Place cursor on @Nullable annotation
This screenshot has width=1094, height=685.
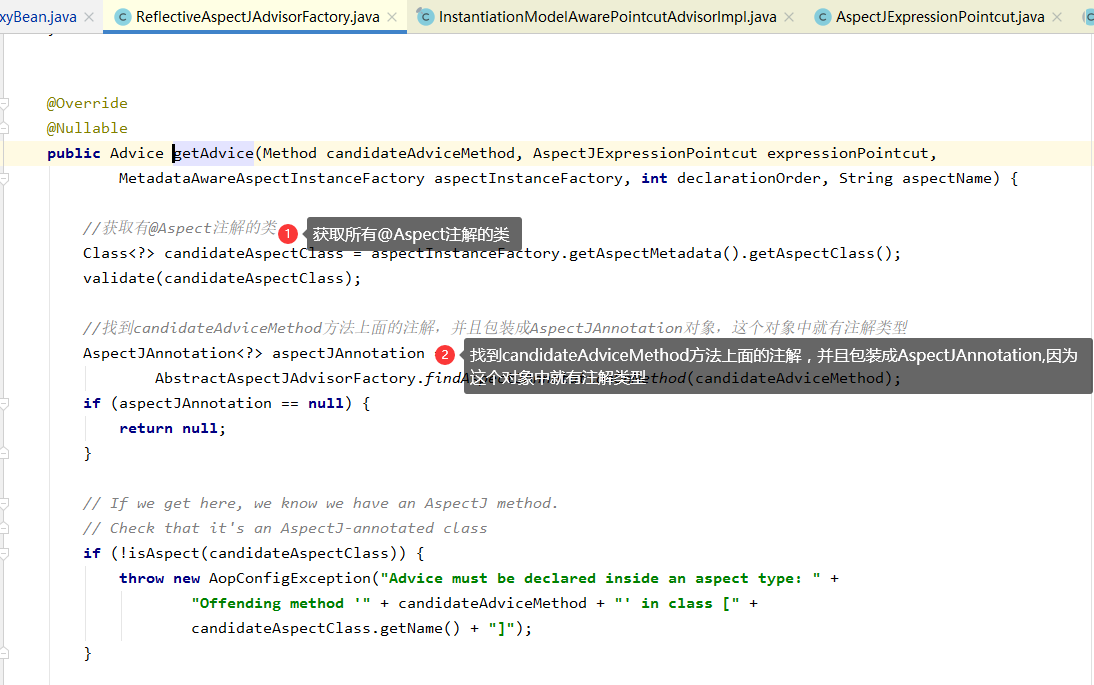click(87, 128)
